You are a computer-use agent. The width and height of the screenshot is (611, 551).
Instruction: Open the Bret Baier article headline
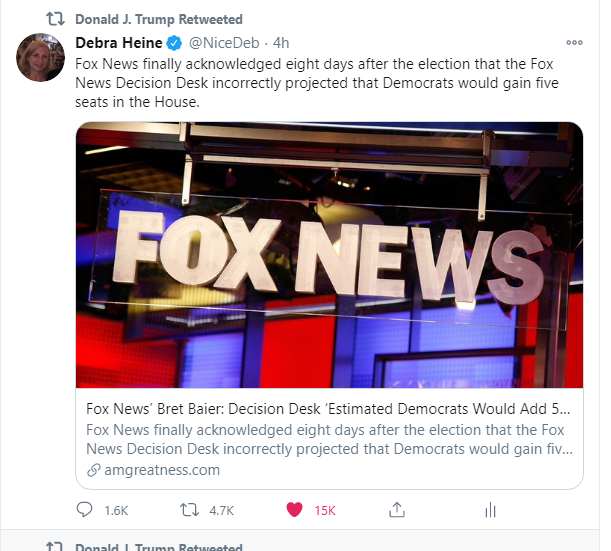(x=328, y=409)
